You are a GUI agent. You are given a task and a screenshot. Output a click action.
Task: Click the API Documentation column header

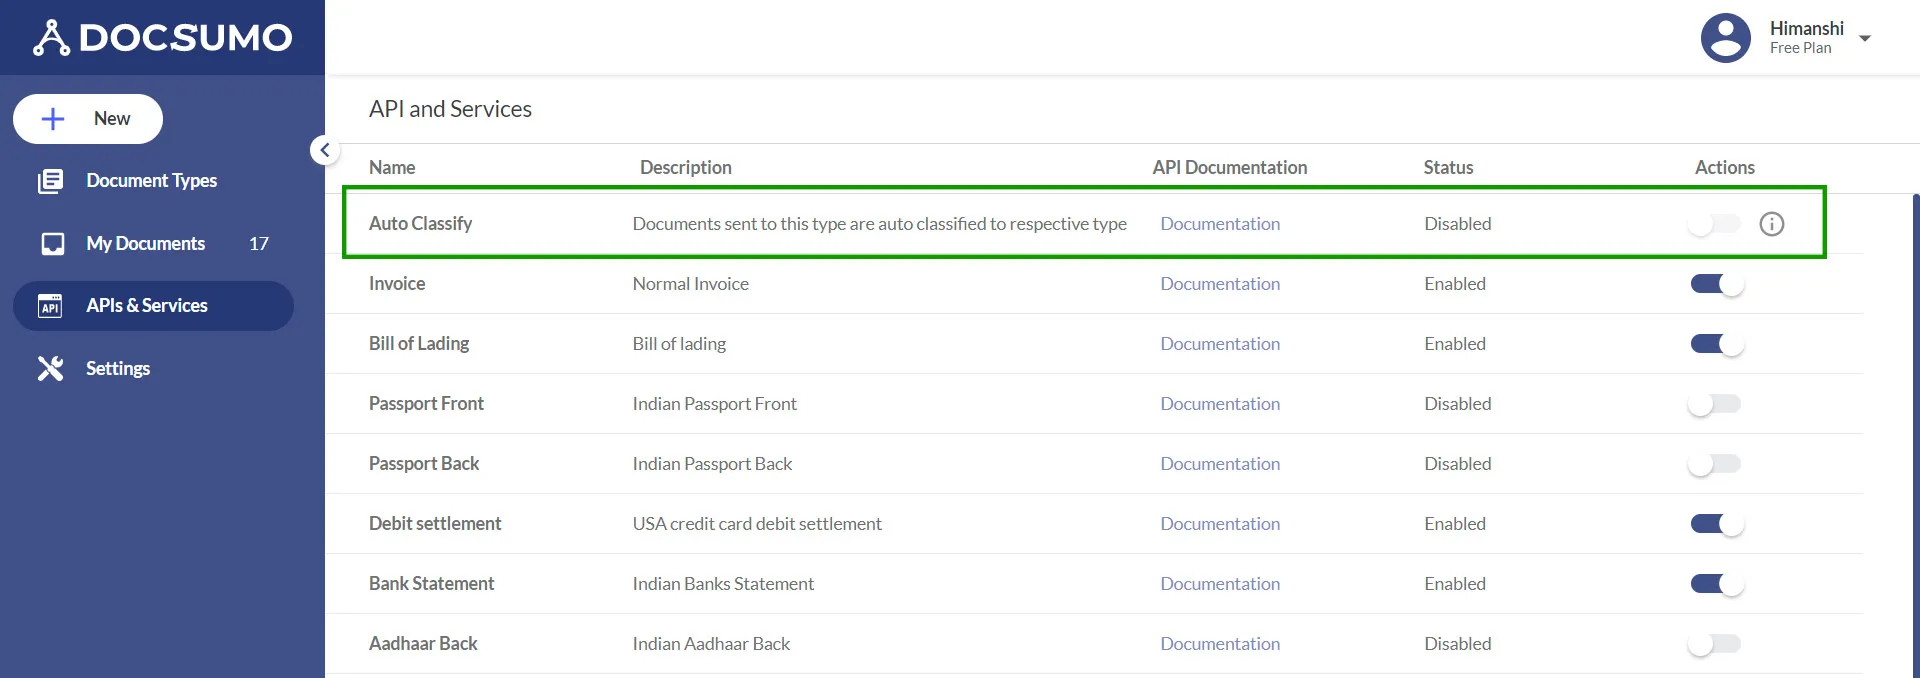tap(1230, 168)
